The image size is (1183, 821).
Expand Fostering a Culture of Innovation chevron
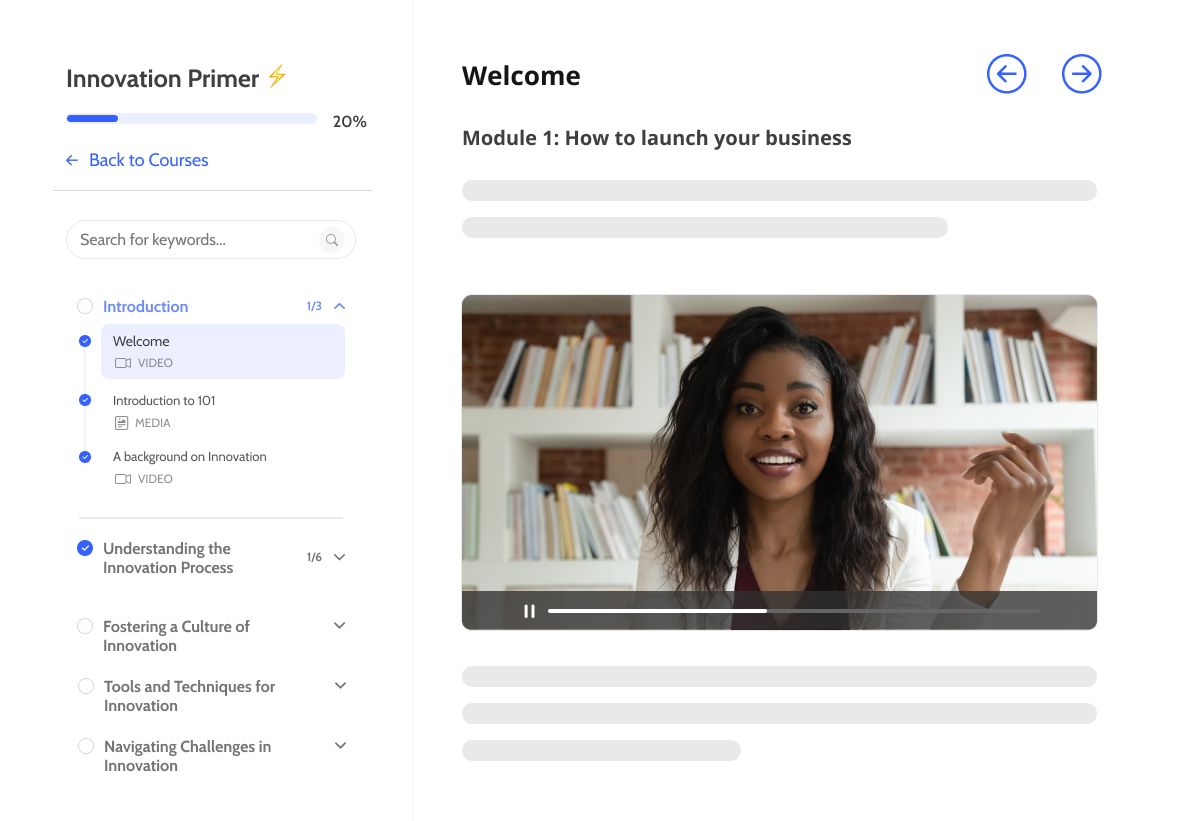click(340, 625)
